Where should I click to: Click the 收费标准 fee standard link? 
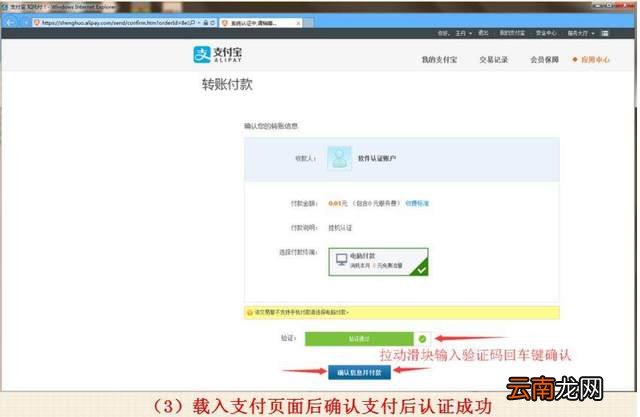[x=417, y=203]
